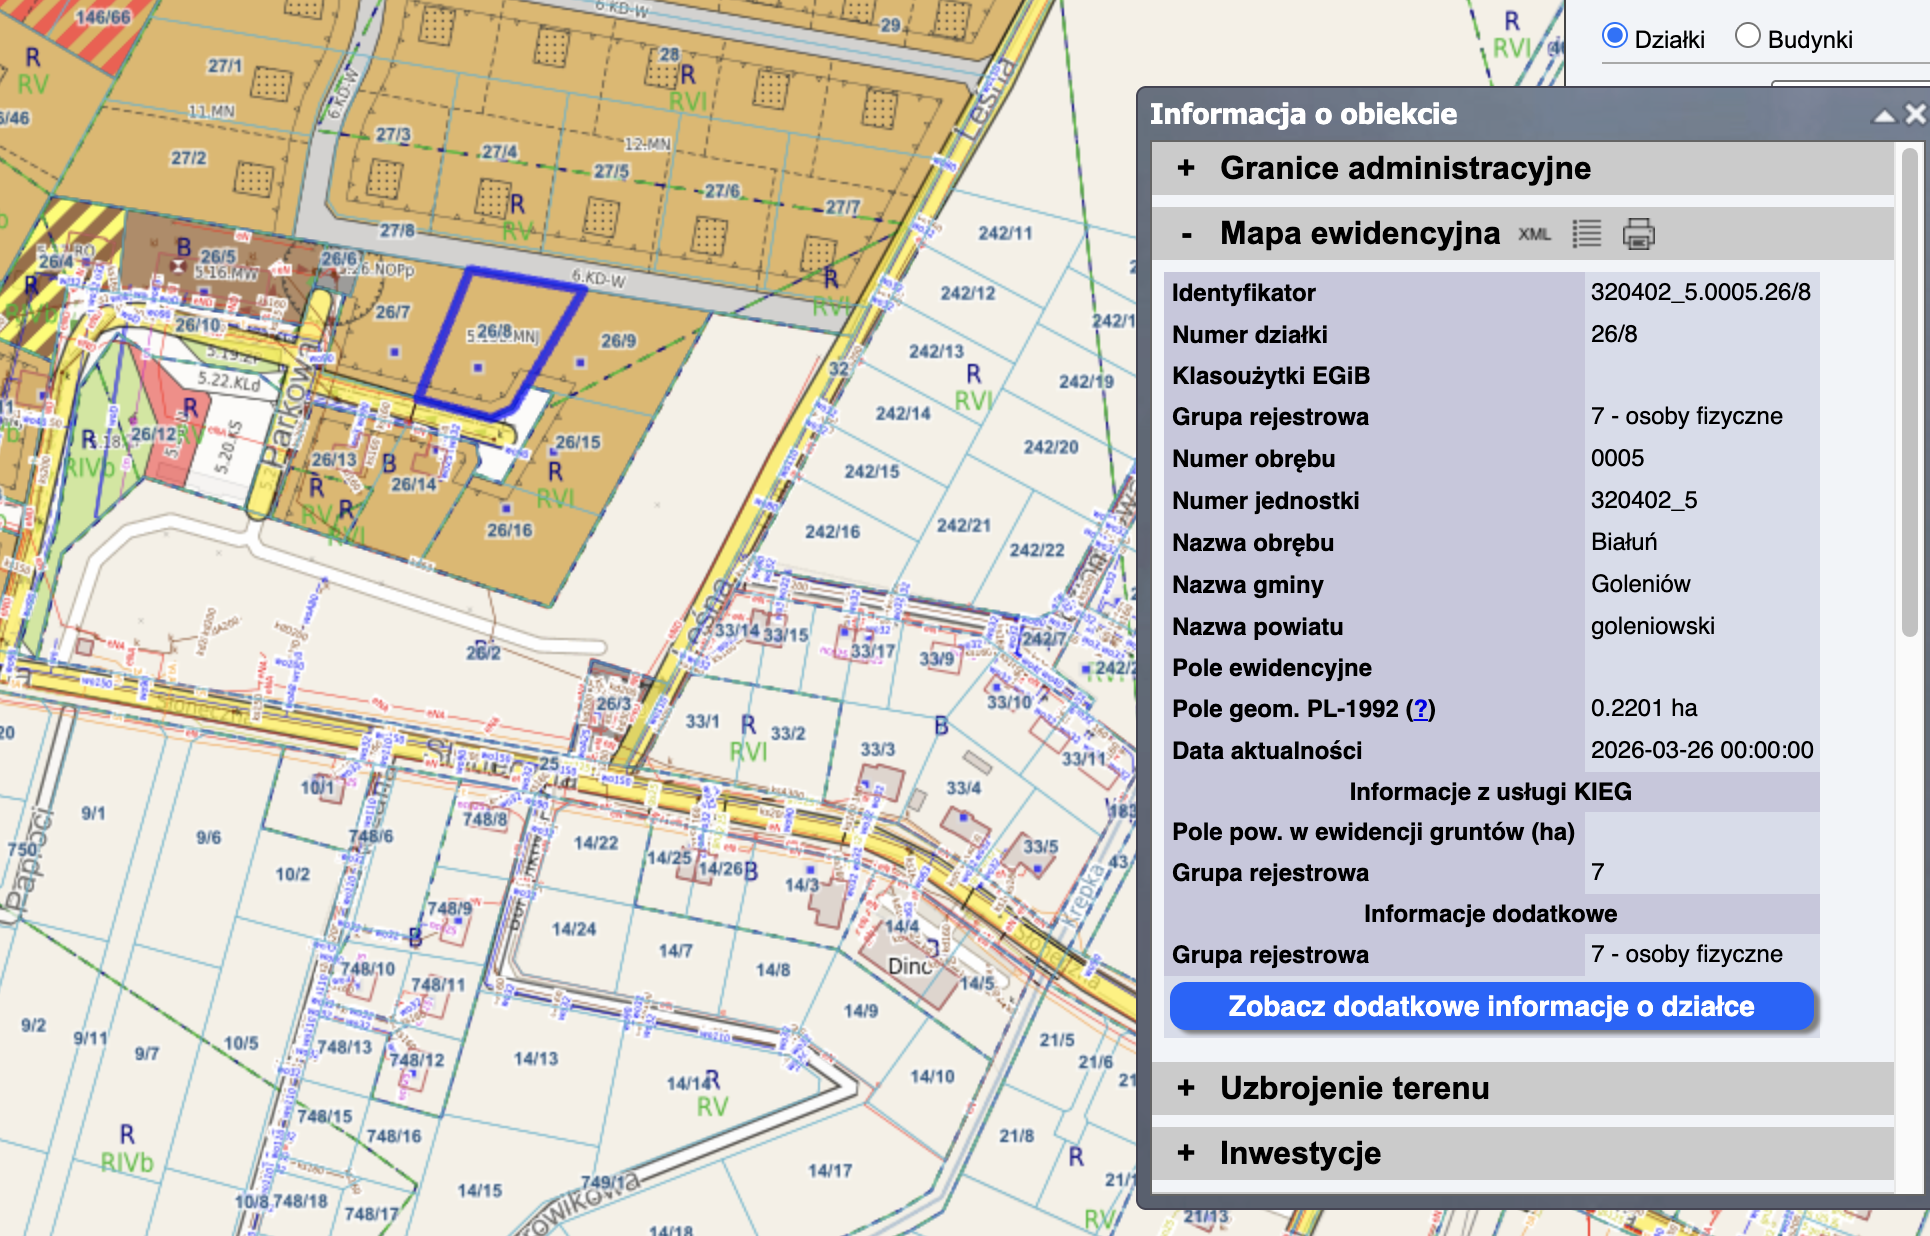Viewport: 1930px width, 1236px height.
Task: Open the list view icon beside Mapa ewidencyjna
Action: click(x=1587, y=234)
